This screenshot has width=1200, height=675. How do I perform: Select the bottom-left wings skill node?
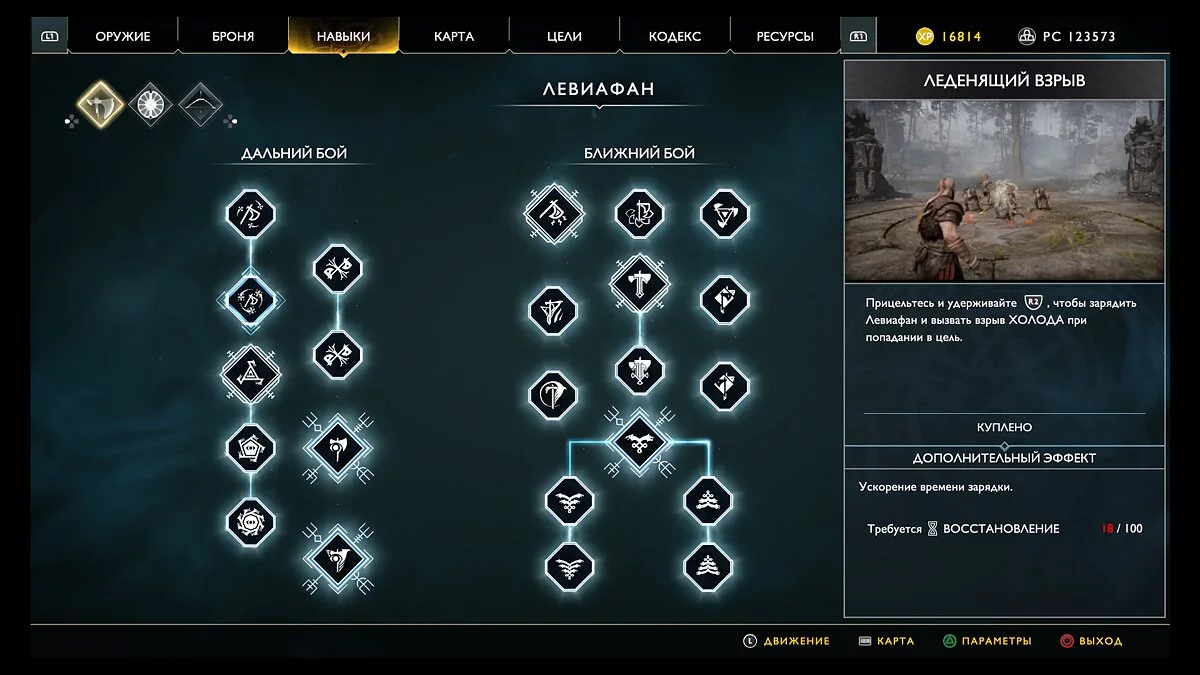[x=570, y=566]
